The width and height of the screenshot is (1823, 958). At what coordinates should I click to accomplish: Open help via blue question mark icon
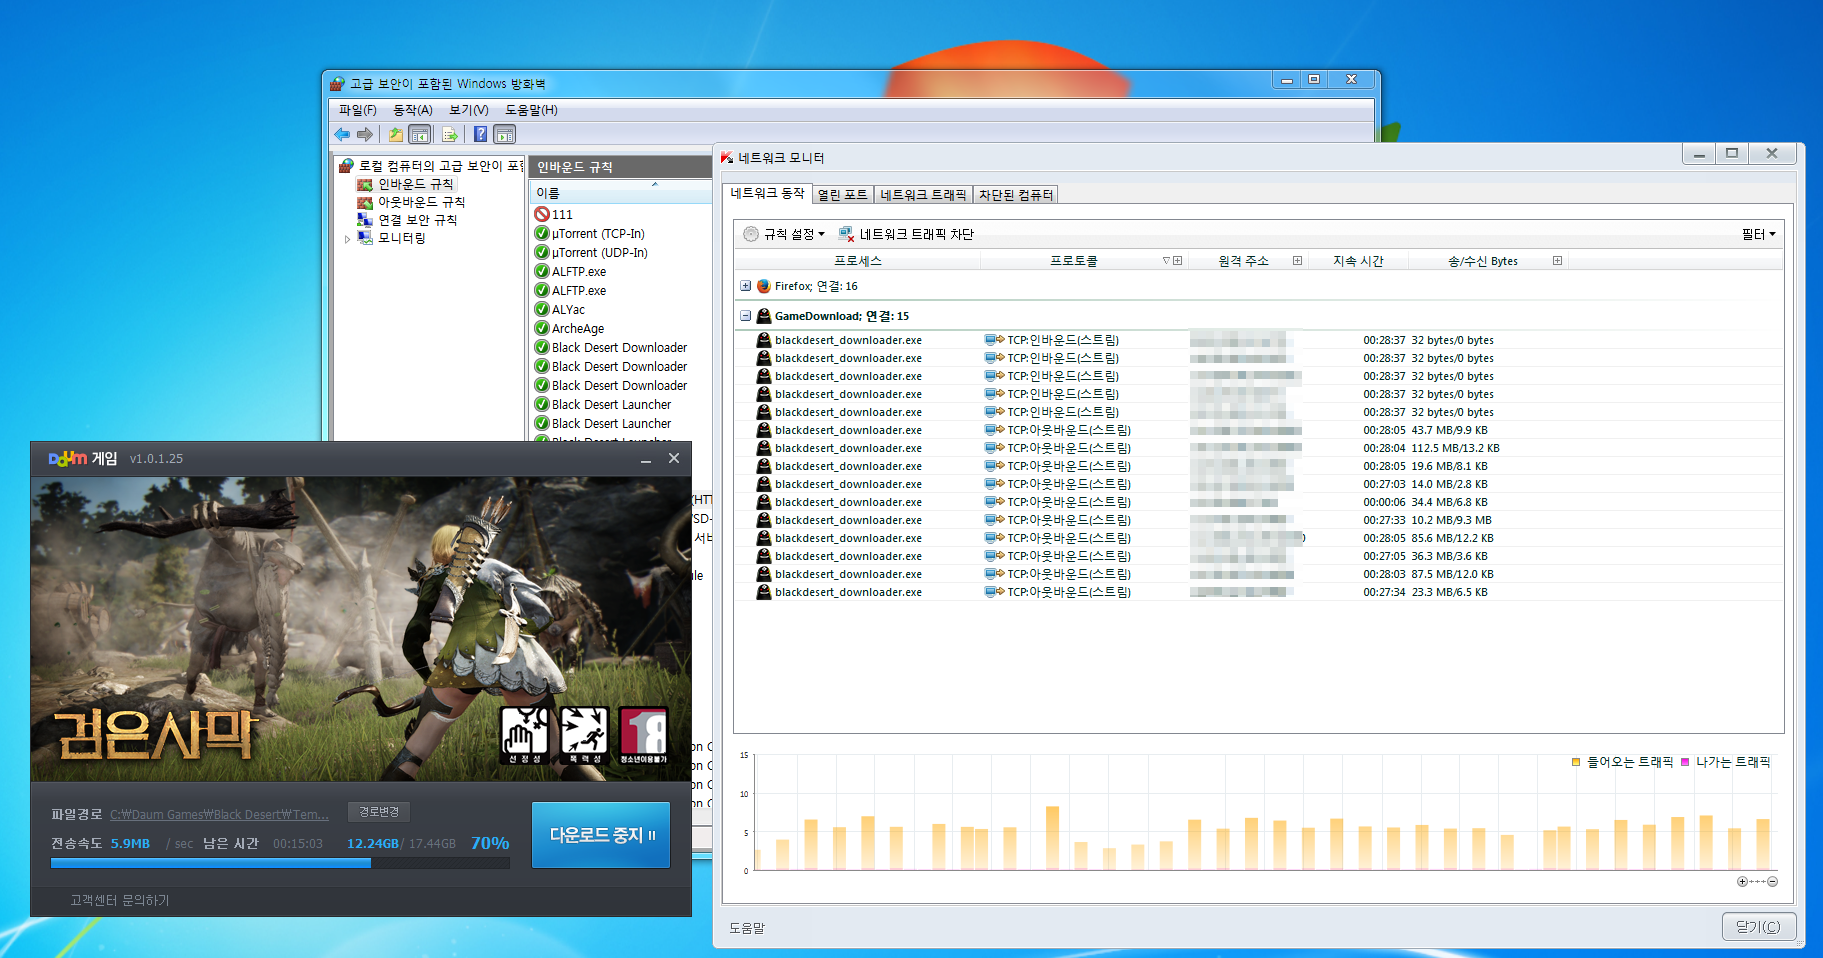click(x=480, y=134)
